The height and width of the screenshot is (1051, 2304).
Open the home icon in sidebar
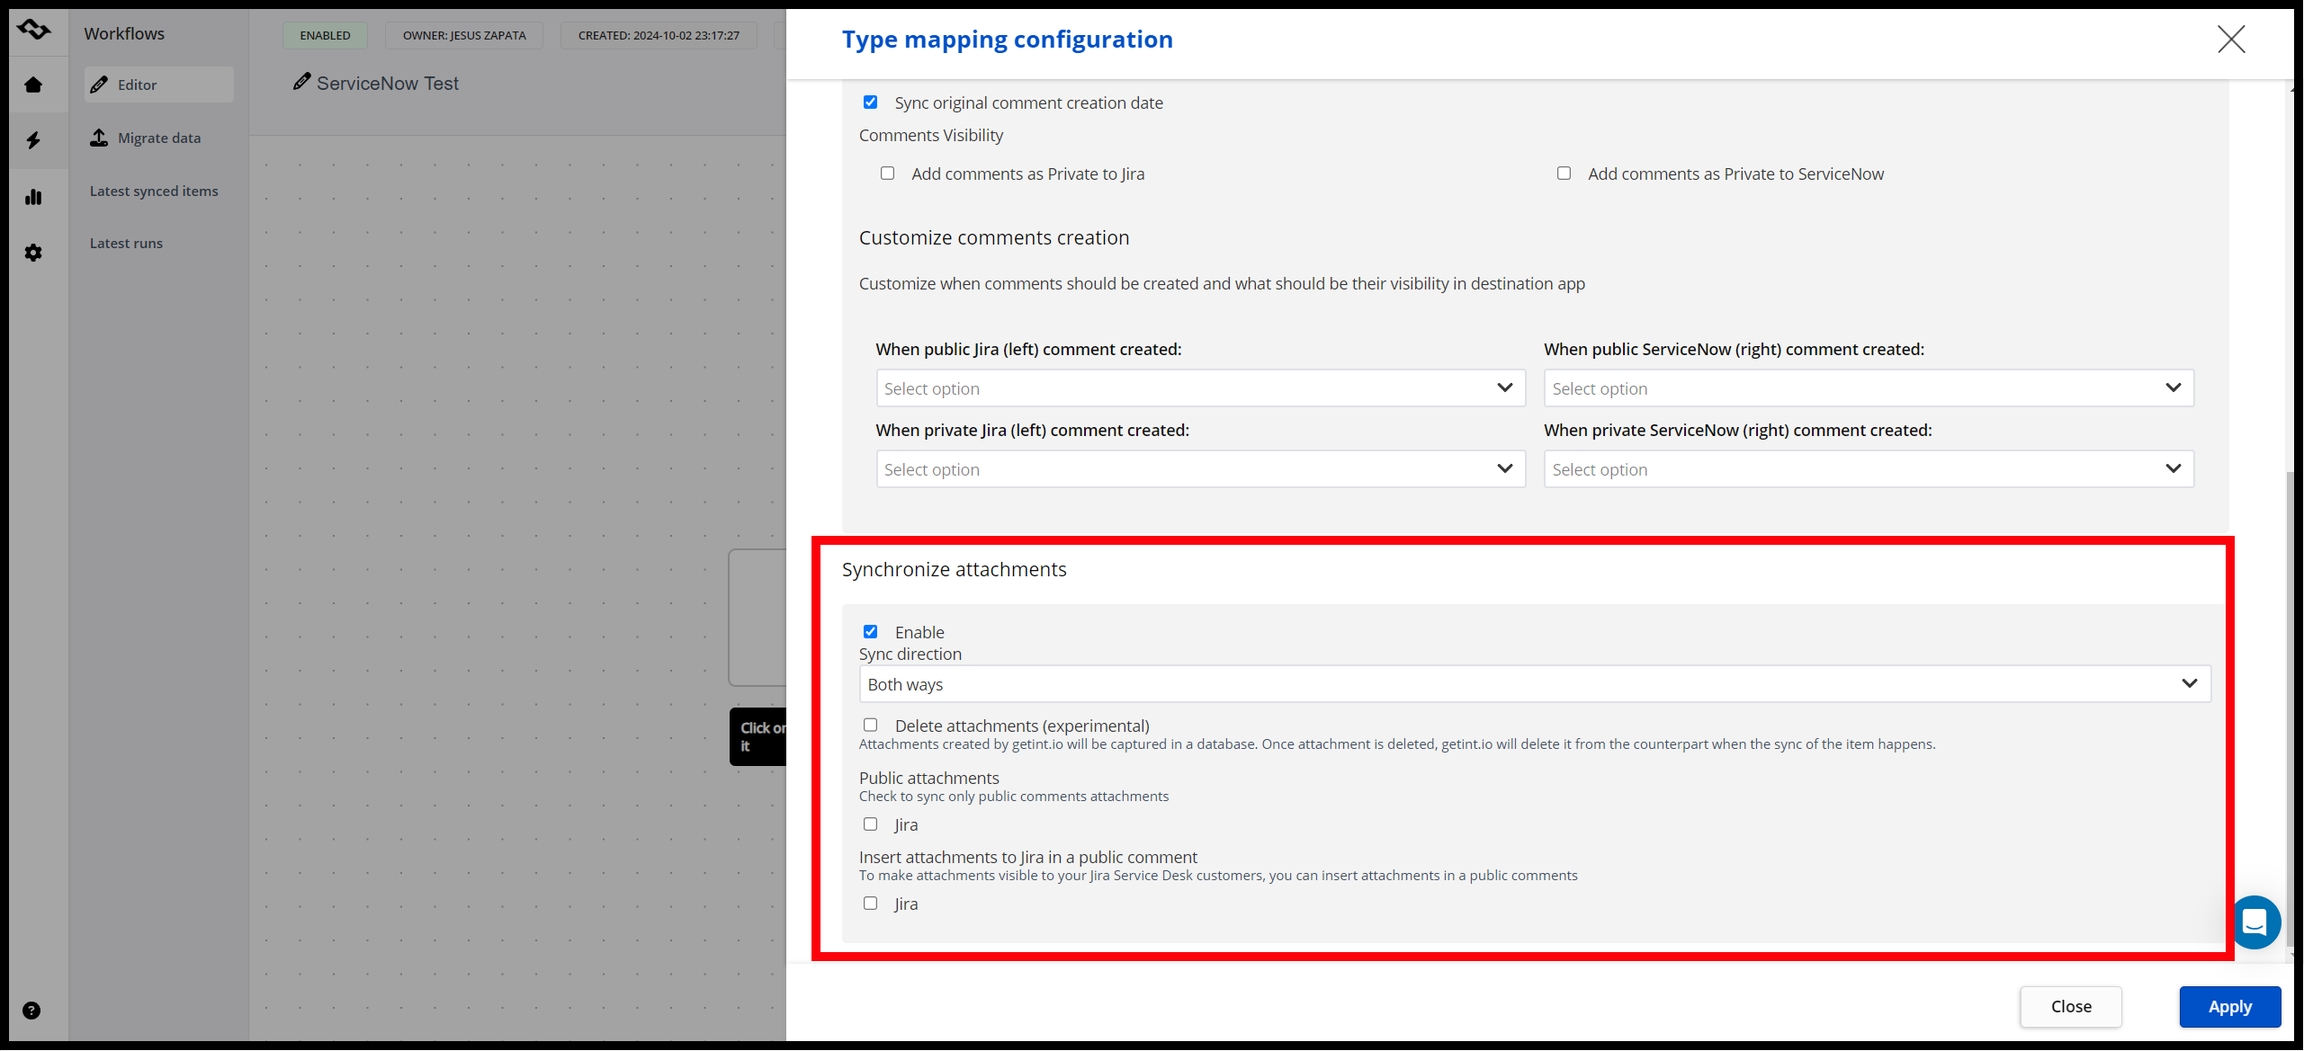pos(34,85)
